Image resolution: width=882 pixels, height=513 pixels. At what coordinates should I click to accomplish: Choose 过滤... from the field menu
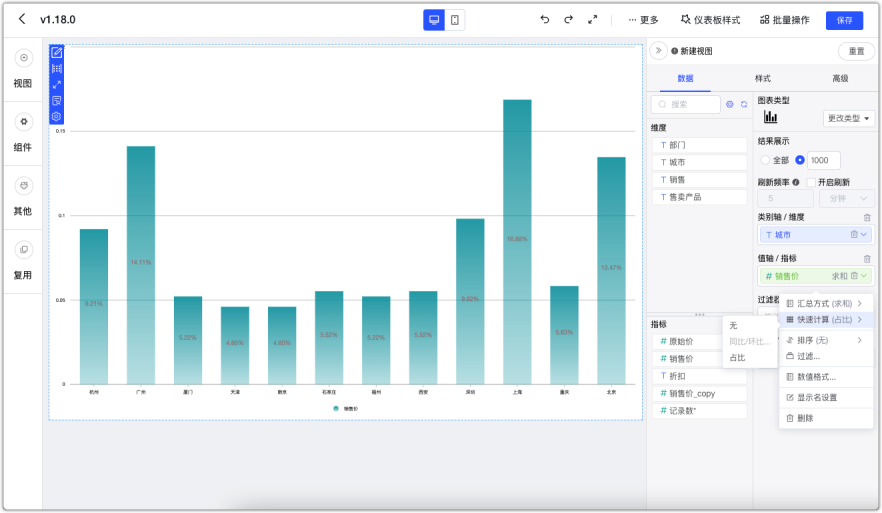[x=825, y=357]
